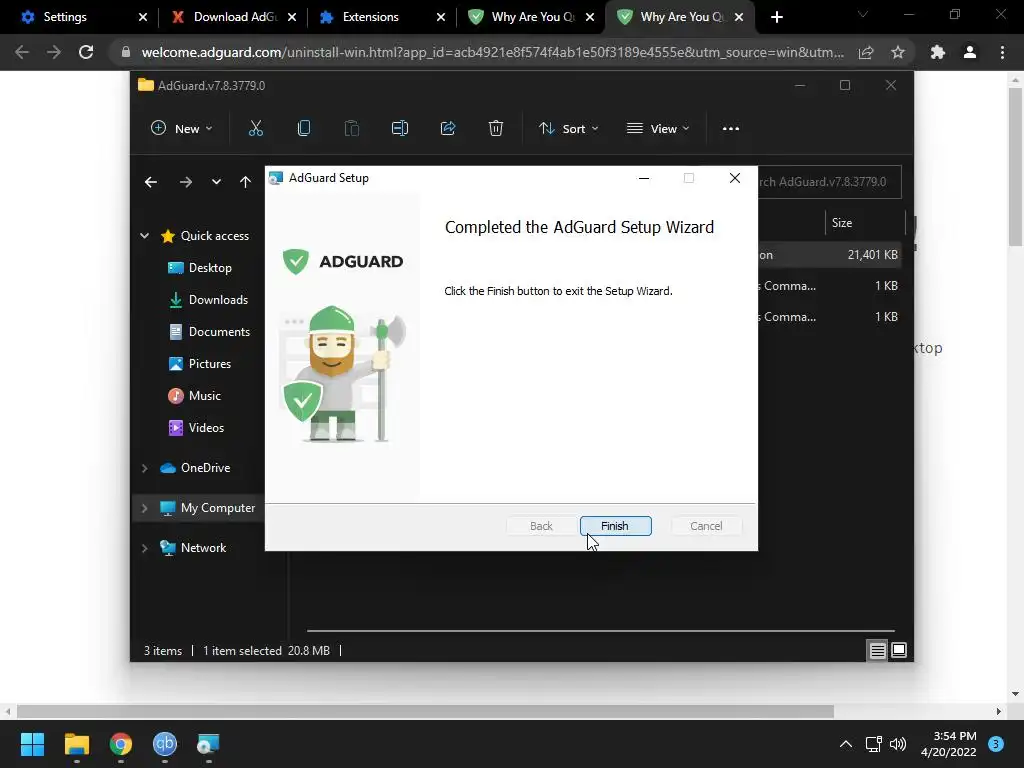The image size is (1024, 768).
Task: Click the Copy icon in File Explorer toolbar
Action: [x=304, y=129]
